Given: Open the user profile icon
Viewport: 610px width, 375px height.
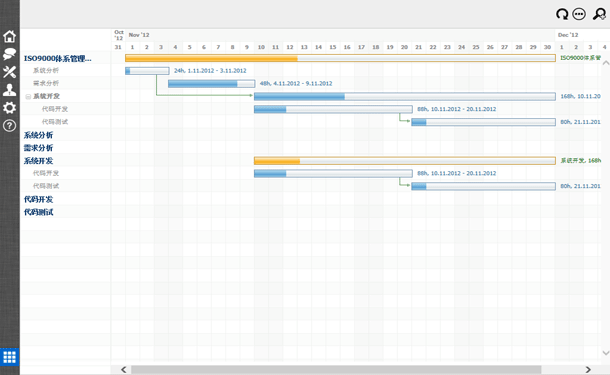Looking at the screenshot, I should tap(9, 90).
